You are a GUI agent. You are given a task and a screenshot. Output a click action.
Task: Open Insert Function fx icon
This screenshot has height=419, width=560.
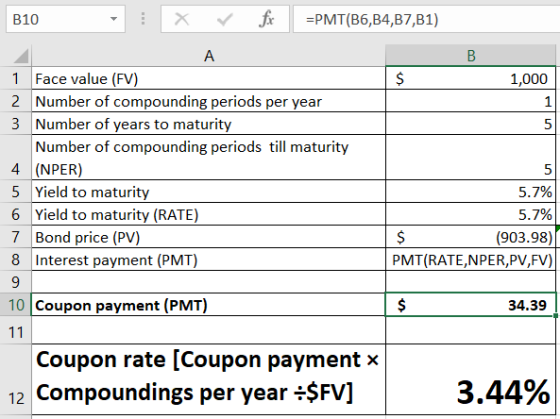tap(267, 19)
